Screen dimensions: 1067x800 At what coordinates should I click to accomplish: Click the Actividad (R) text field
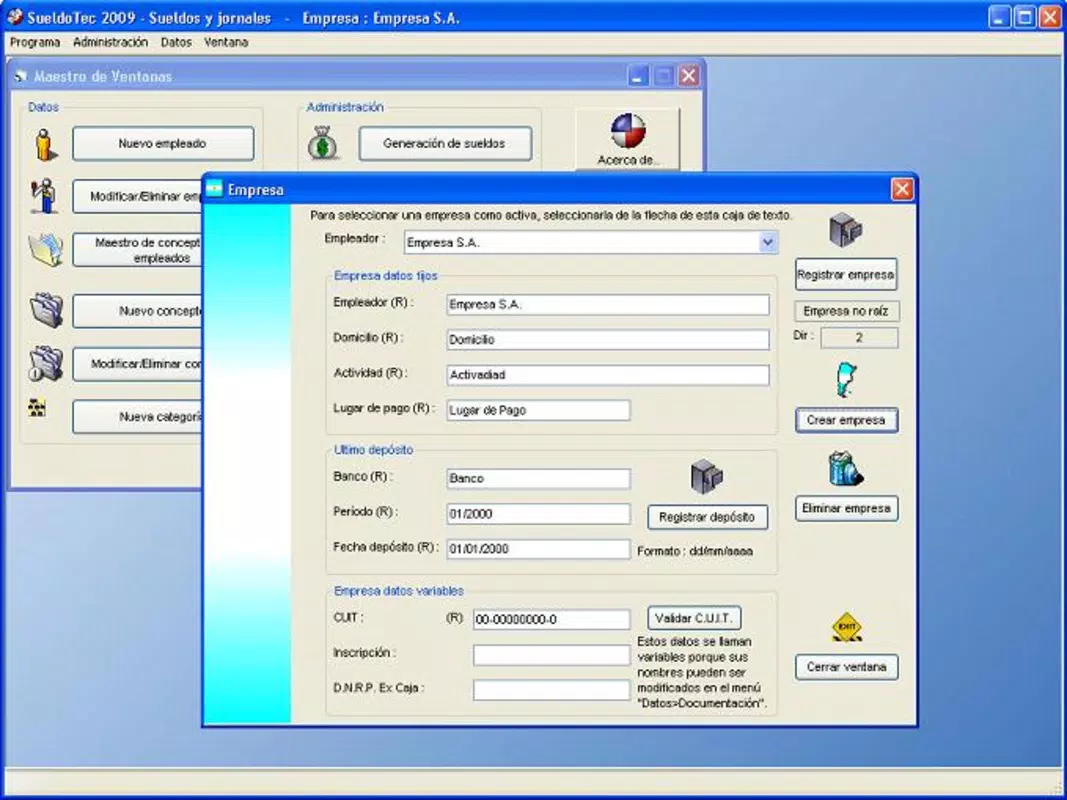pyautogui.click(x=608, y=375)
